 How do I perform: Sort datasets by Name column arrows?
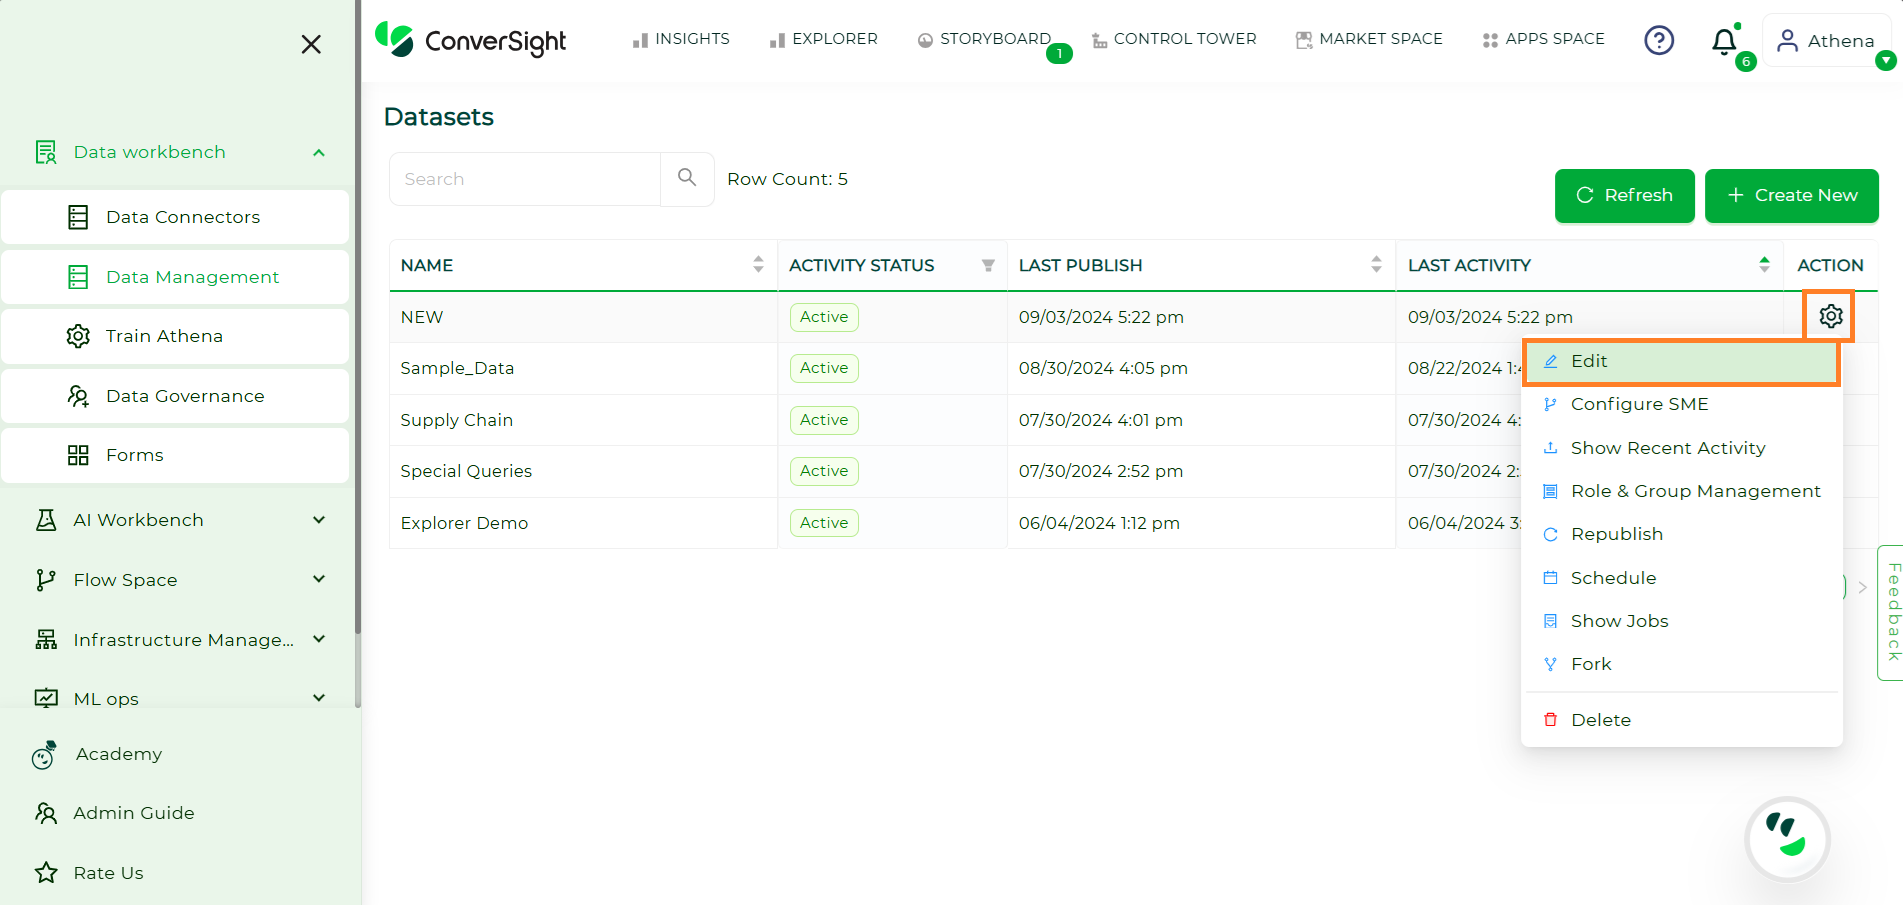(x=758, y=265)
